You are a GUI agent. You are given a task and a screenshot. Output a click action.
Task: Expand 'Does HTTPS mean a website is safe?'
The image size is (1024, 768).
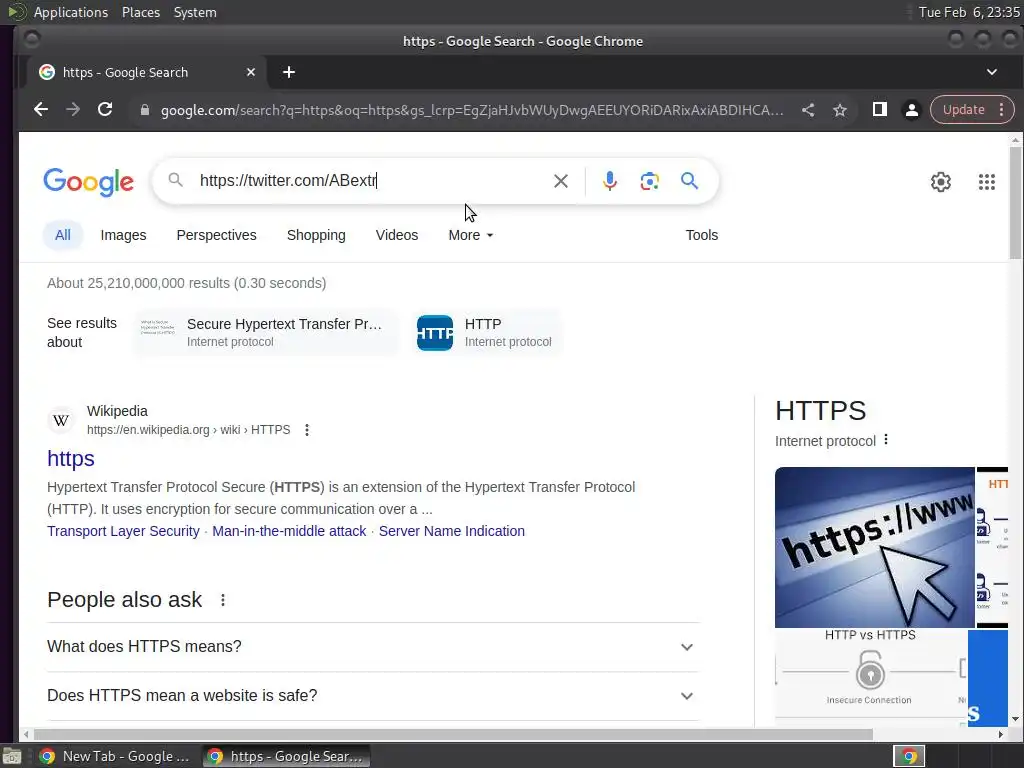pyautogui.click(x=373, y=696)
